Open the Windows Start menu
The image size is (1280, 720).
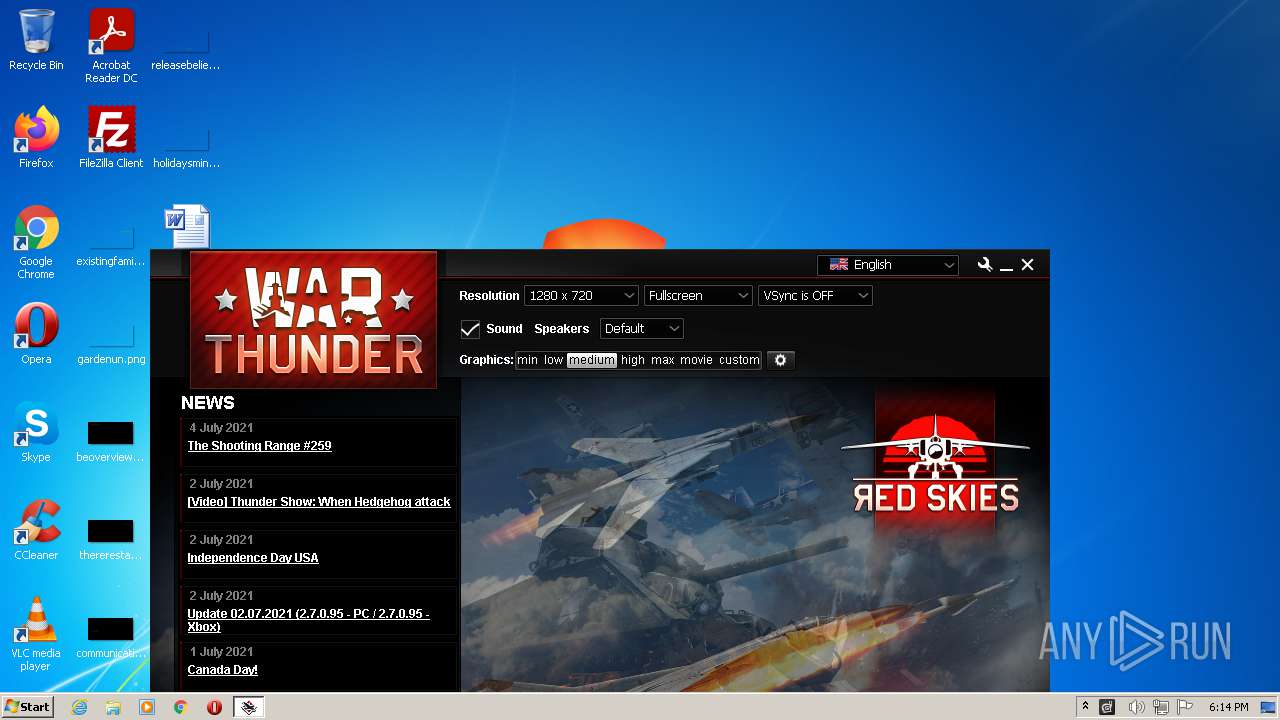(27, 707)
